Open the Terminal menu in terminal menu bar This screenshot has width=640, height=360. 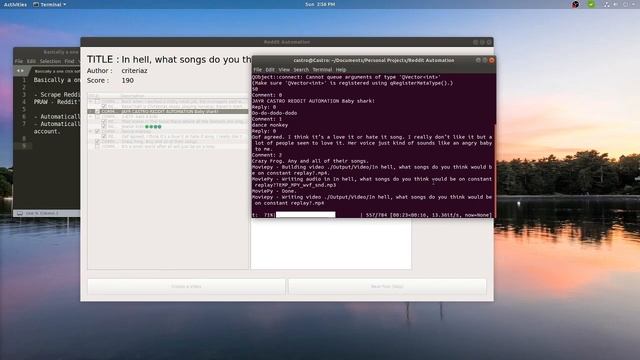click(322, 70)
